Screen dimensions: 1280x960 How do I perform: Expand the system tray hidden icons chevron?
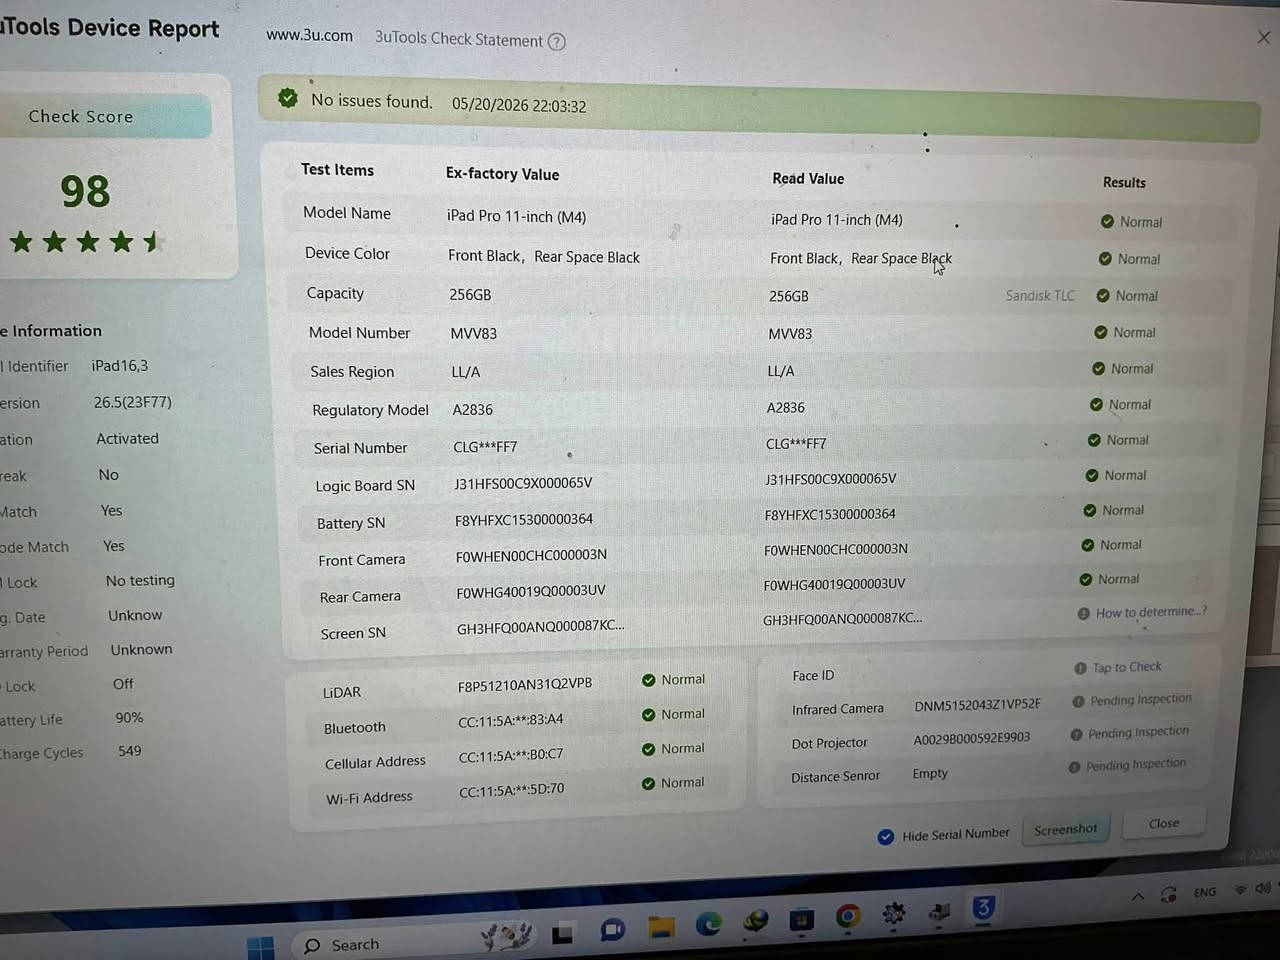click(x=1137, y=896)
